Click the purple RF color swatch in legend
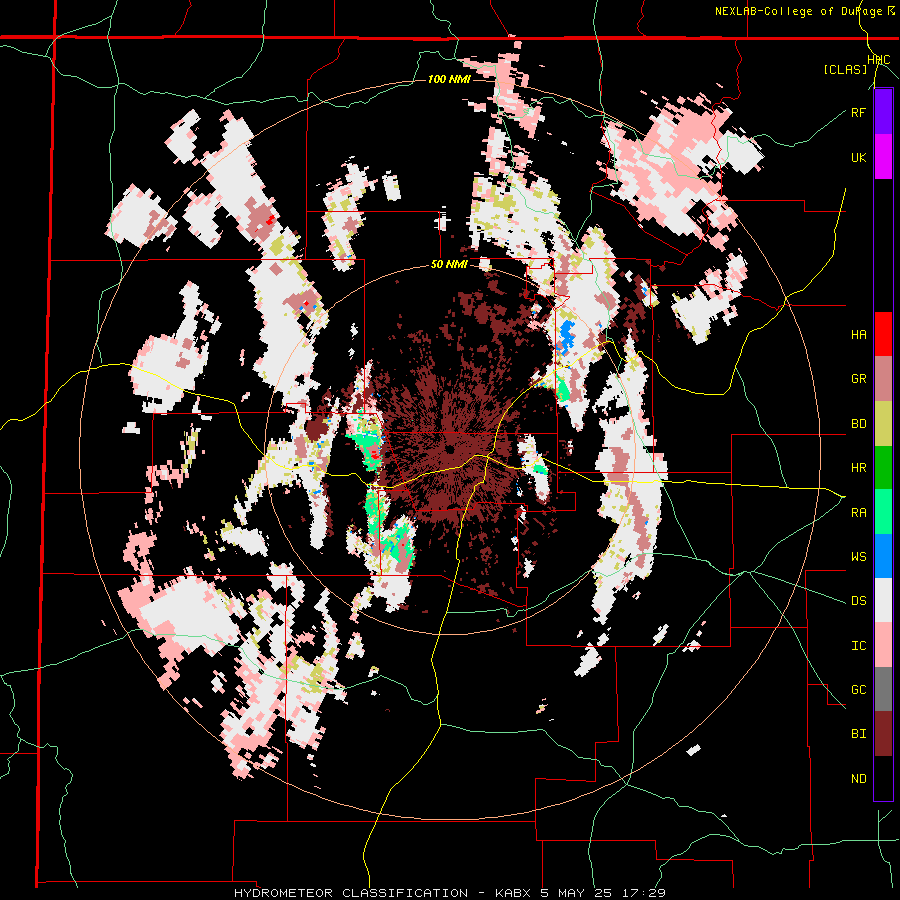The width and height of the screenshot is (900, 900). click(x=883, y=112)
